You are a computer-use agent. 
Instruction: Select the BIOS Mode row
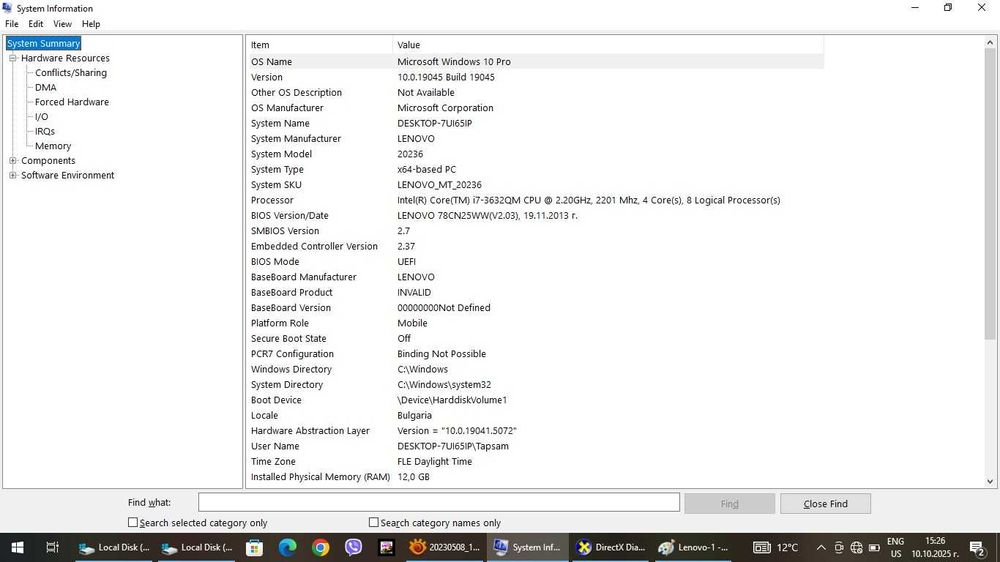coord(535,262)
